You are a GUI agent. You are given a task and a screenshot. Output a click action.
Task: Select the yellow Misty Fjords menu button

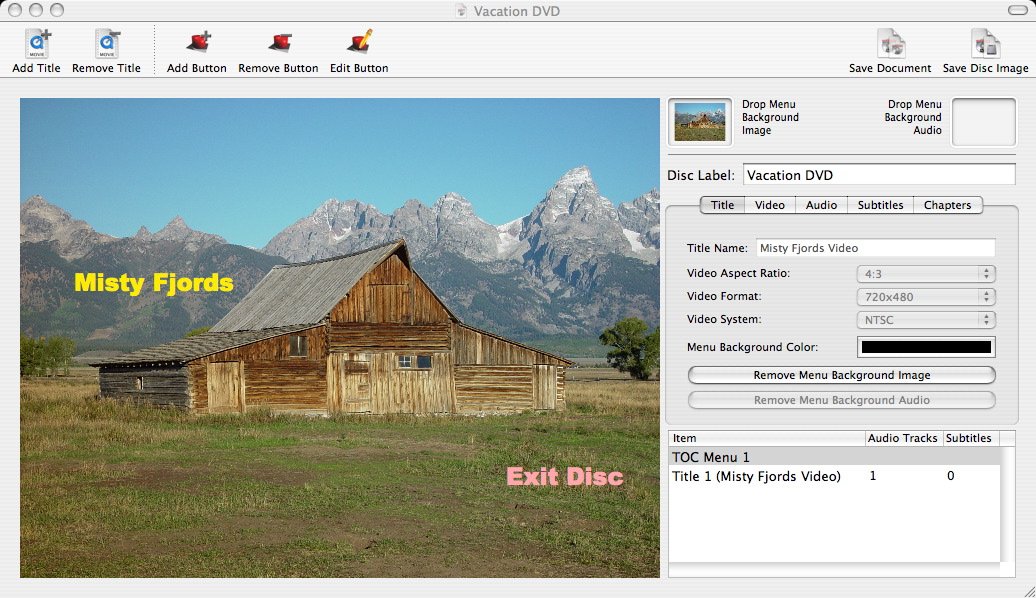(x=154, y=283)
